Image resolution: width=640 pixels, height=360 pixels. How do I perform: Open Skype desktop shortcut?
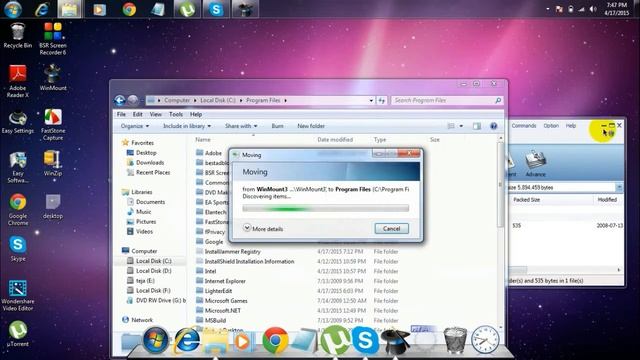click(x=18, y=249)
